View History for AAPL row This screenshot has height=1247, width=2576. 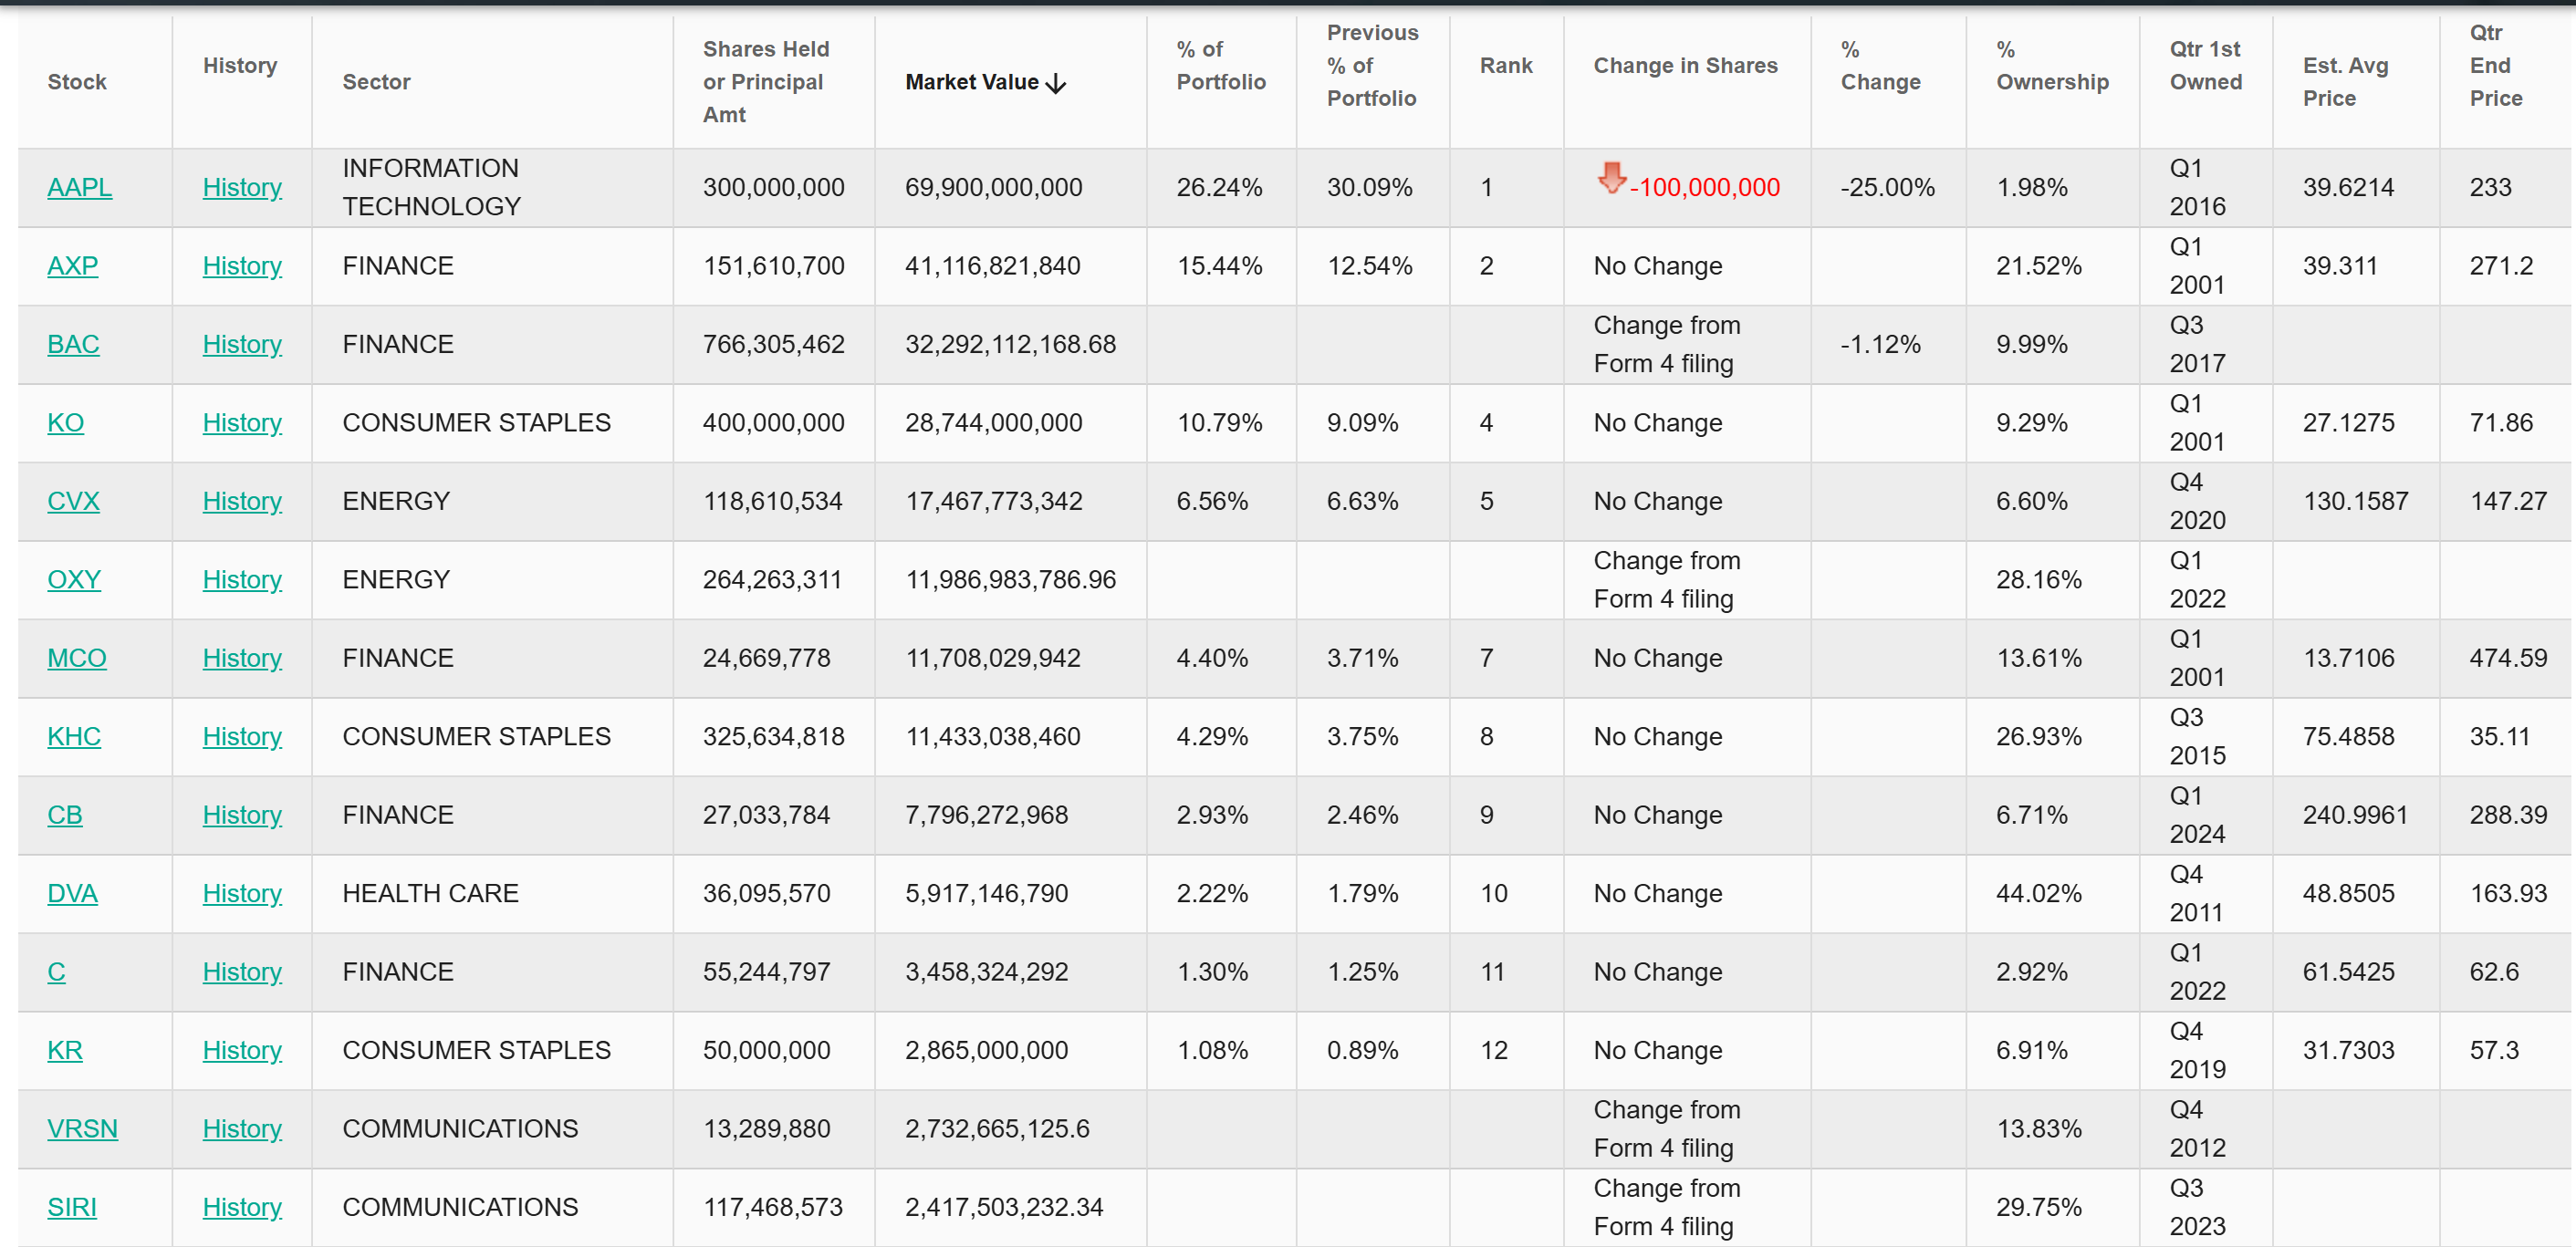pyautogui.click(x=242, y=188)
